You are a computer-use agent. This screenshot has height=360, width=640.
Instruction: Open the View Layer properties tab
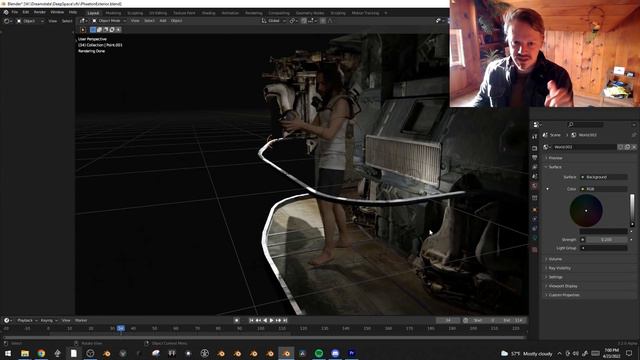[x=535, y=167]
